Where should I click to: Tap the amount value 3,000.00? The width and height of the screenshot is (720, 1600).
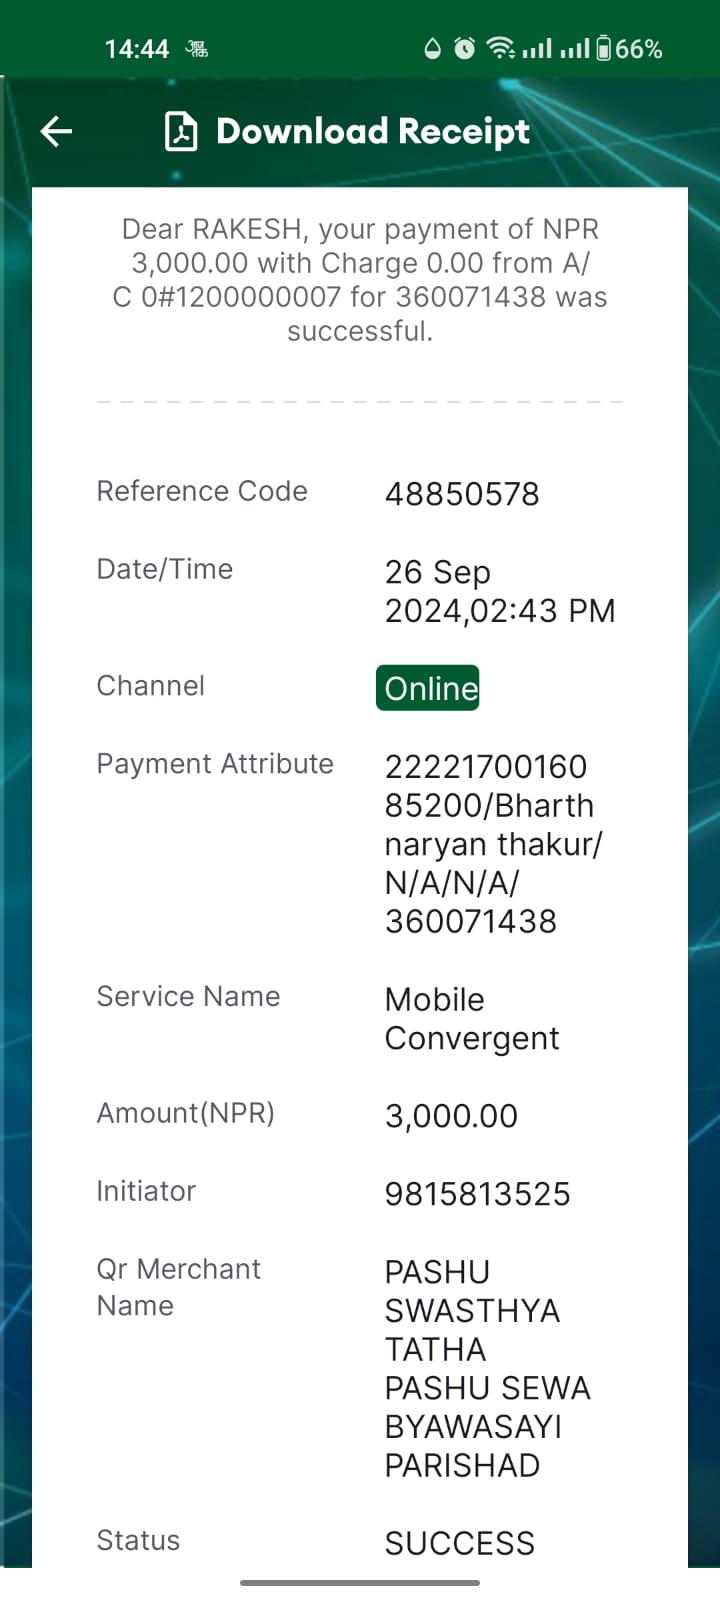pos(452,1116)
